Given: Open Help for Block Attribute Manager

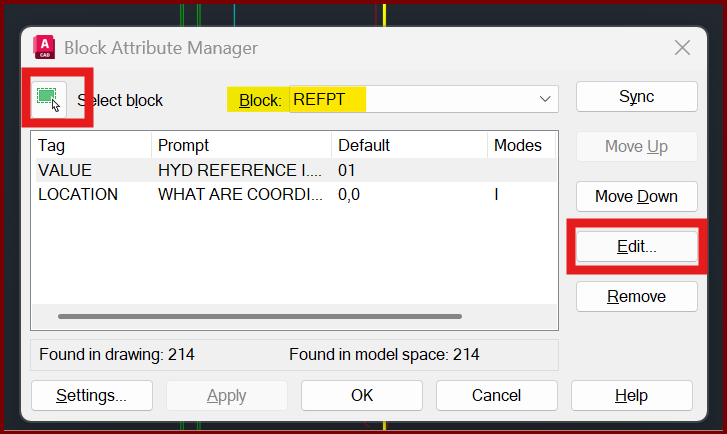Looking at the screenshot, I should click(631, 396).
